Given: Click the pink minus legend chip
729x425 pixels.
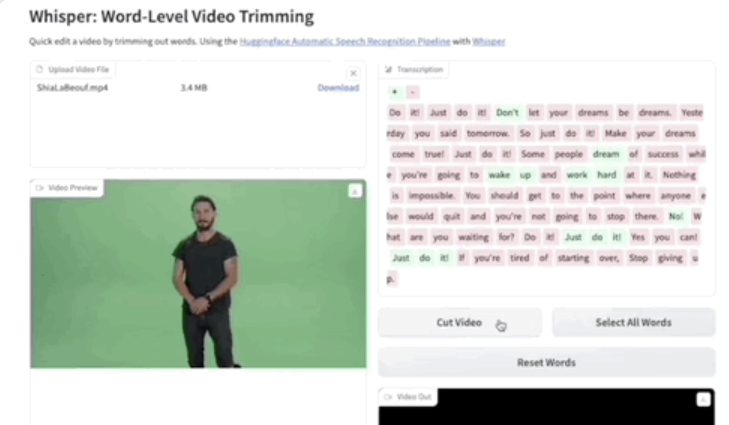Looking at the screenshot, I should 413,92.
